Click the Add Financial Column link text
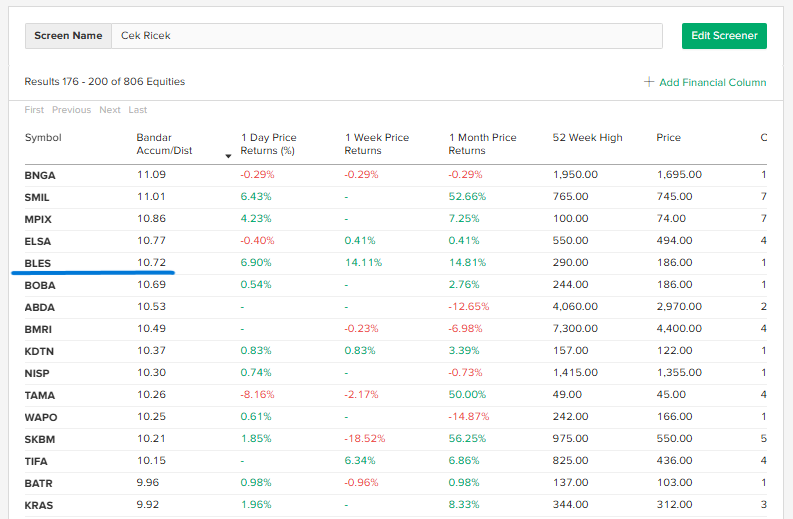The image size is (793, 519). 712,82
